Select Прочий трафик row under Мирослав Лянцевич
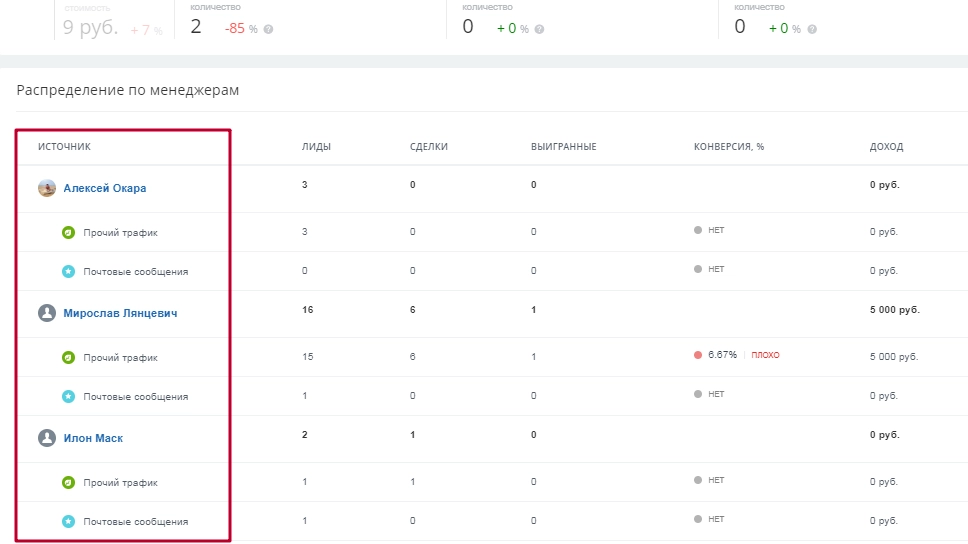 [120, 357]
